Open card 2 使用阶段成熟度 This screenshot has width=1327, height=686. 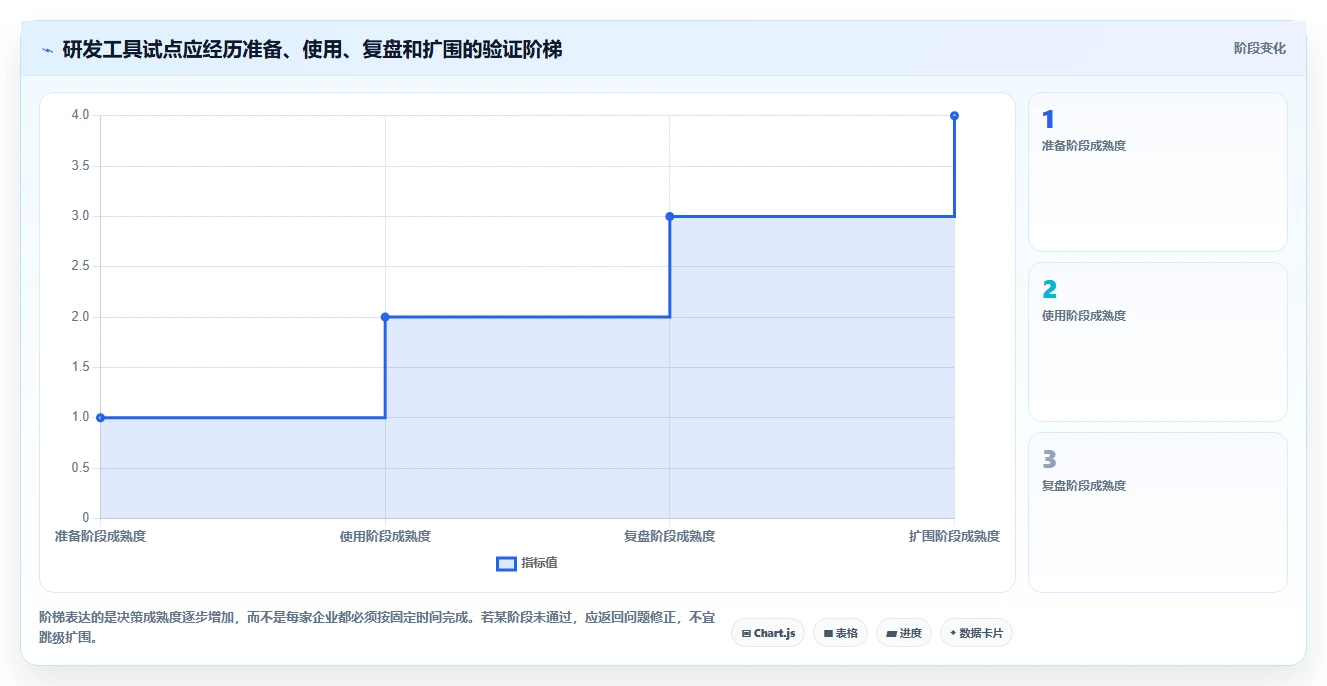point(1158,342)
